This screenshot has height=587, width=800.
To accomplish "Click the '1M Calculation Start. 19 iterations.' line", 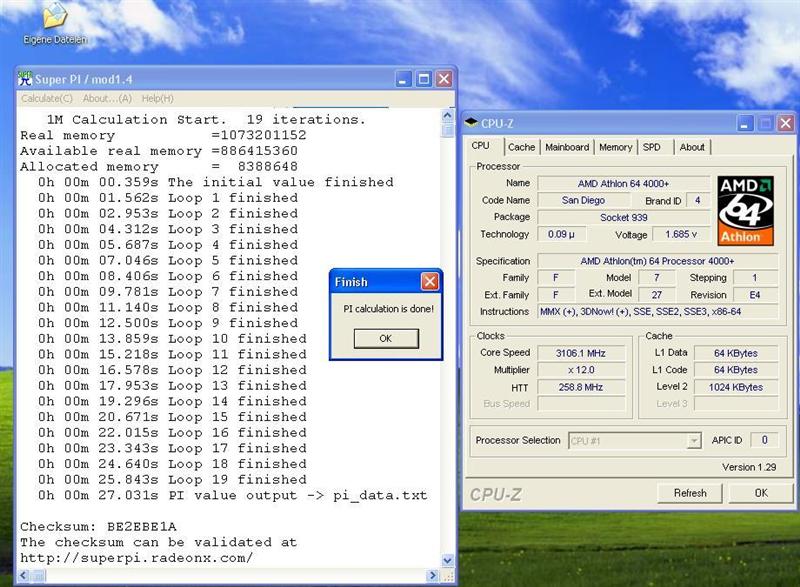I will [x=206, y=119].
